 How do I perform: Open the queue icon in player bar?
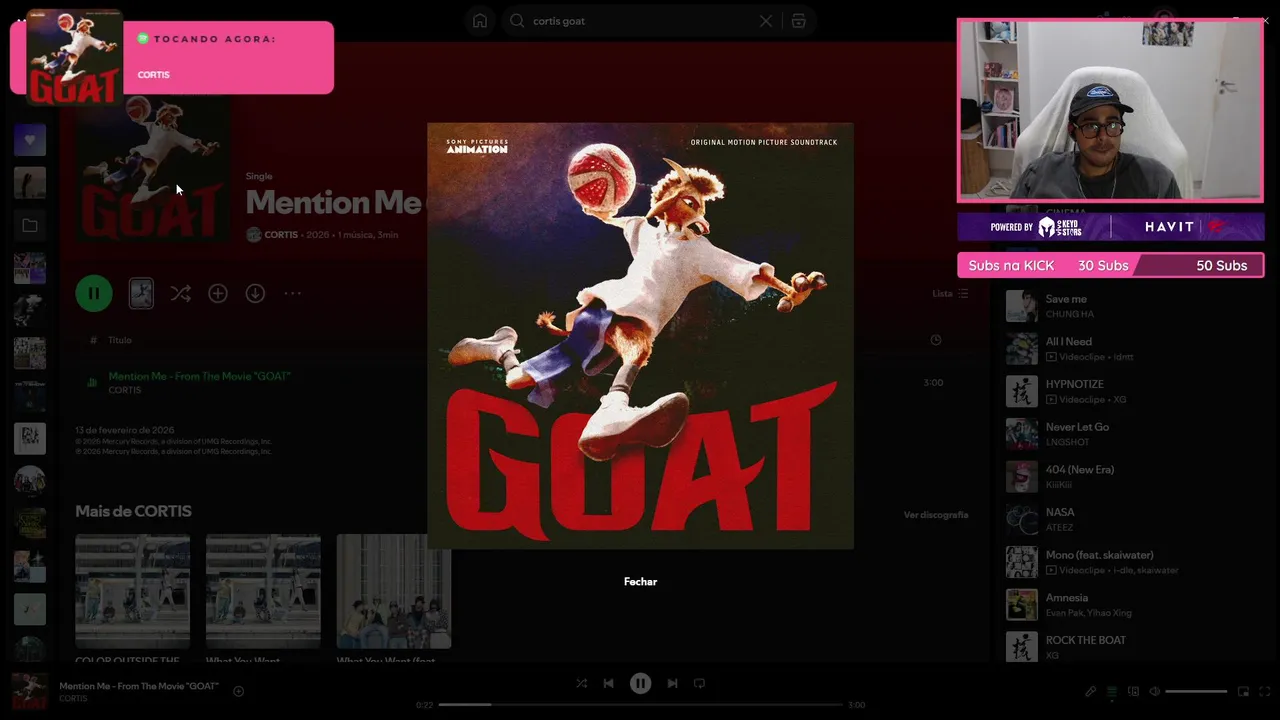point(1112,691)
